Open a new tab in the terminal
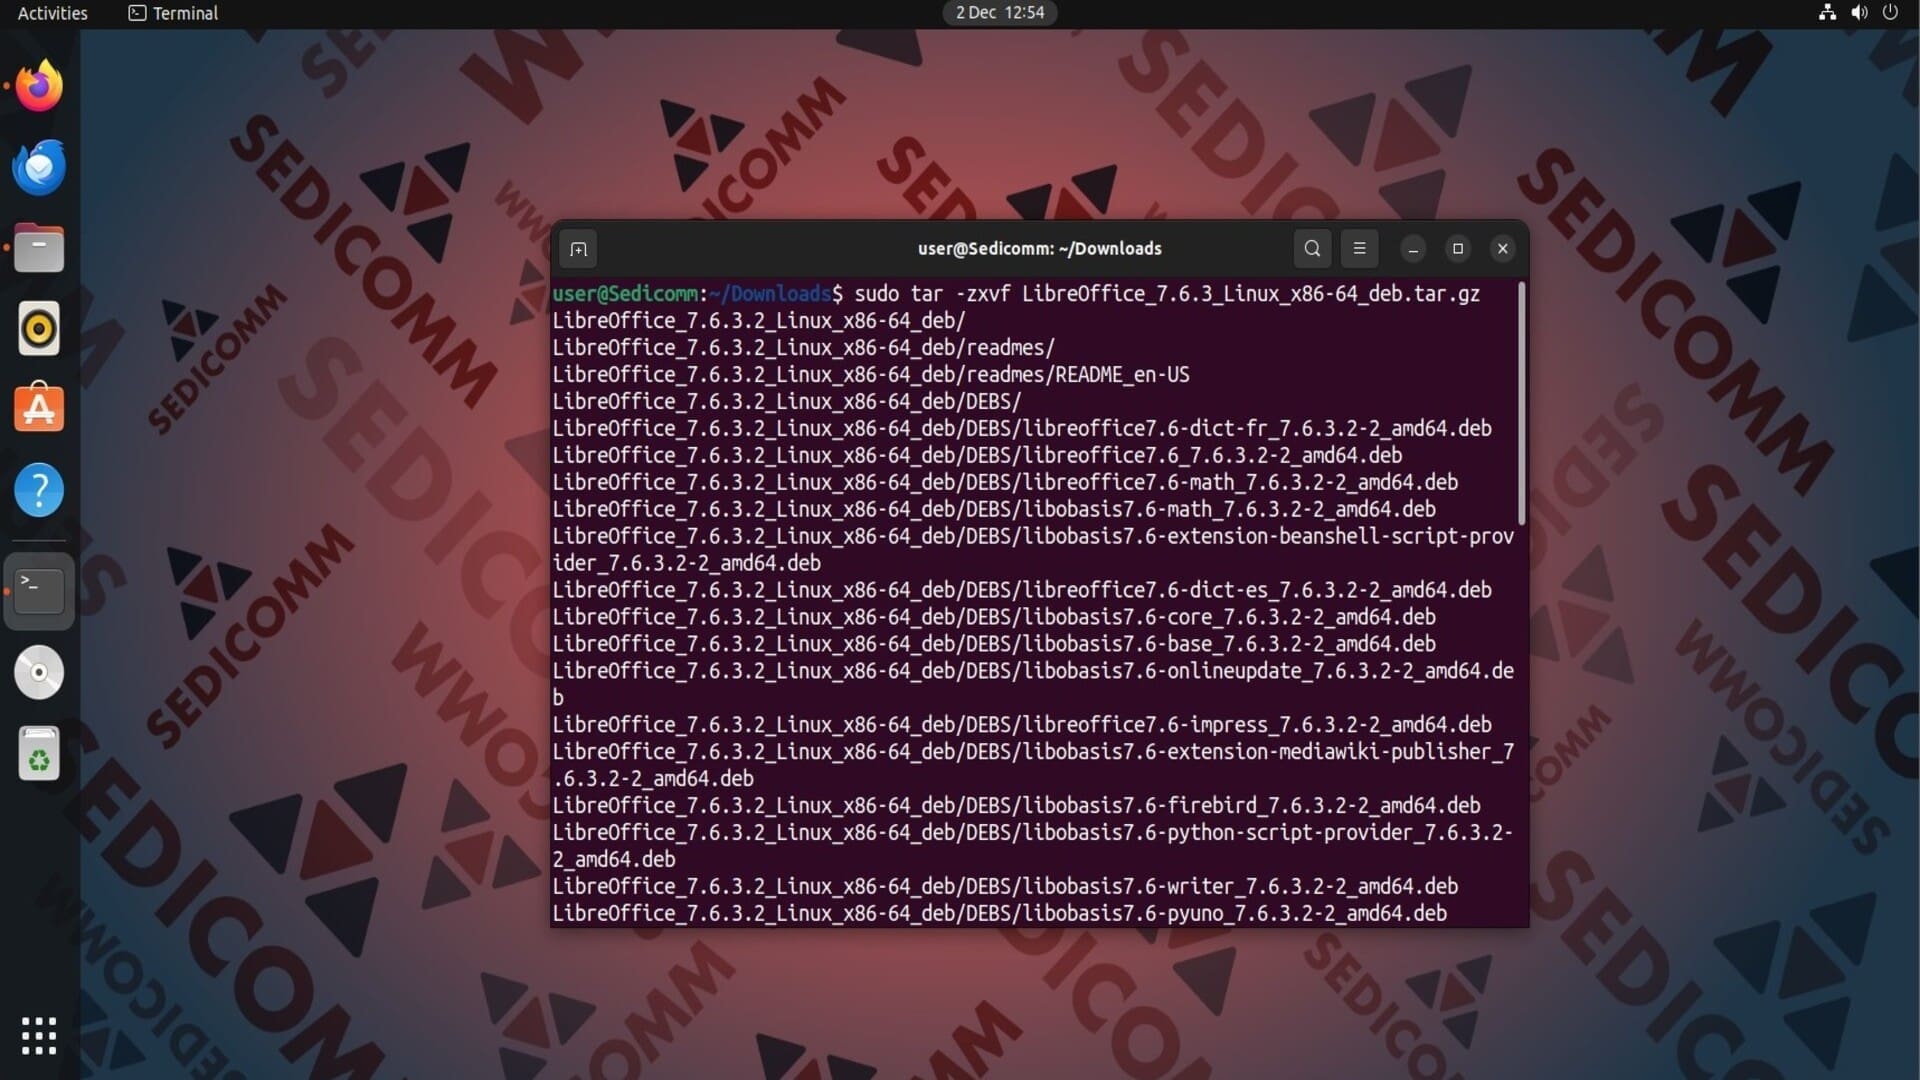Screen dimensions: 1920x1080 tap(578, 249)
